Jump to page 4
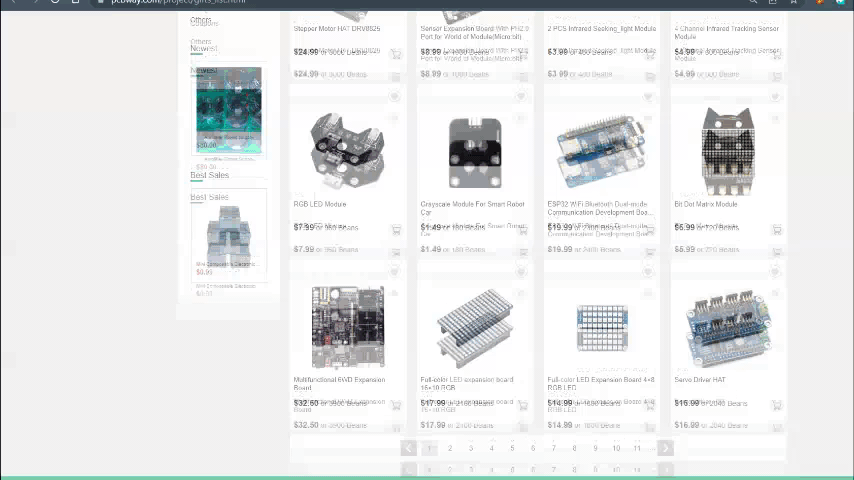The image size is (854, 480). pos(491,448)
